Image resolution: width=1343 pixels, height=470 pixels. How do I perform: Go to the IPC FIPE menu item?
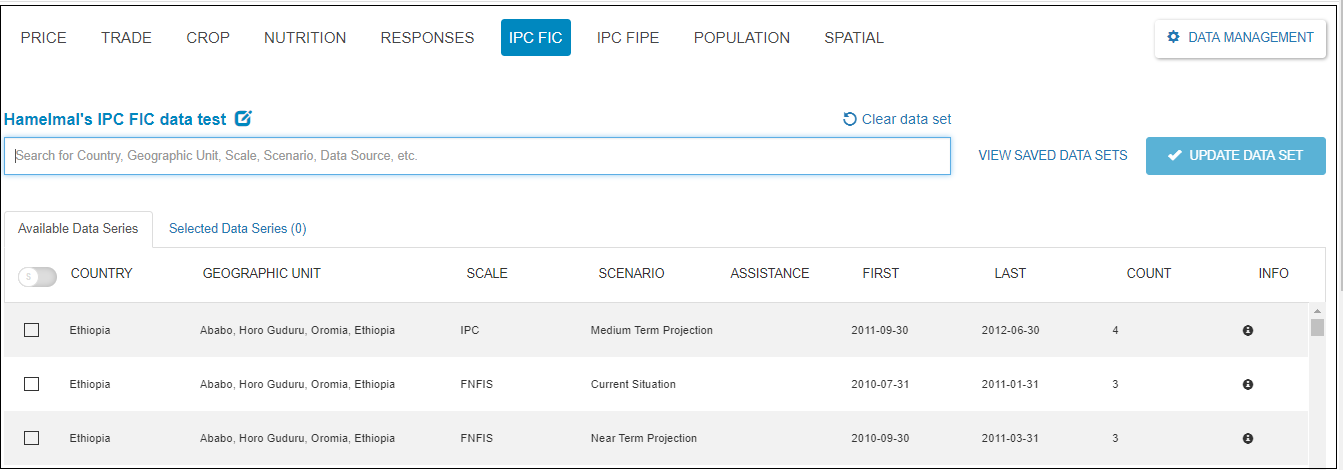pyautogui.click(x=628, y=38)
